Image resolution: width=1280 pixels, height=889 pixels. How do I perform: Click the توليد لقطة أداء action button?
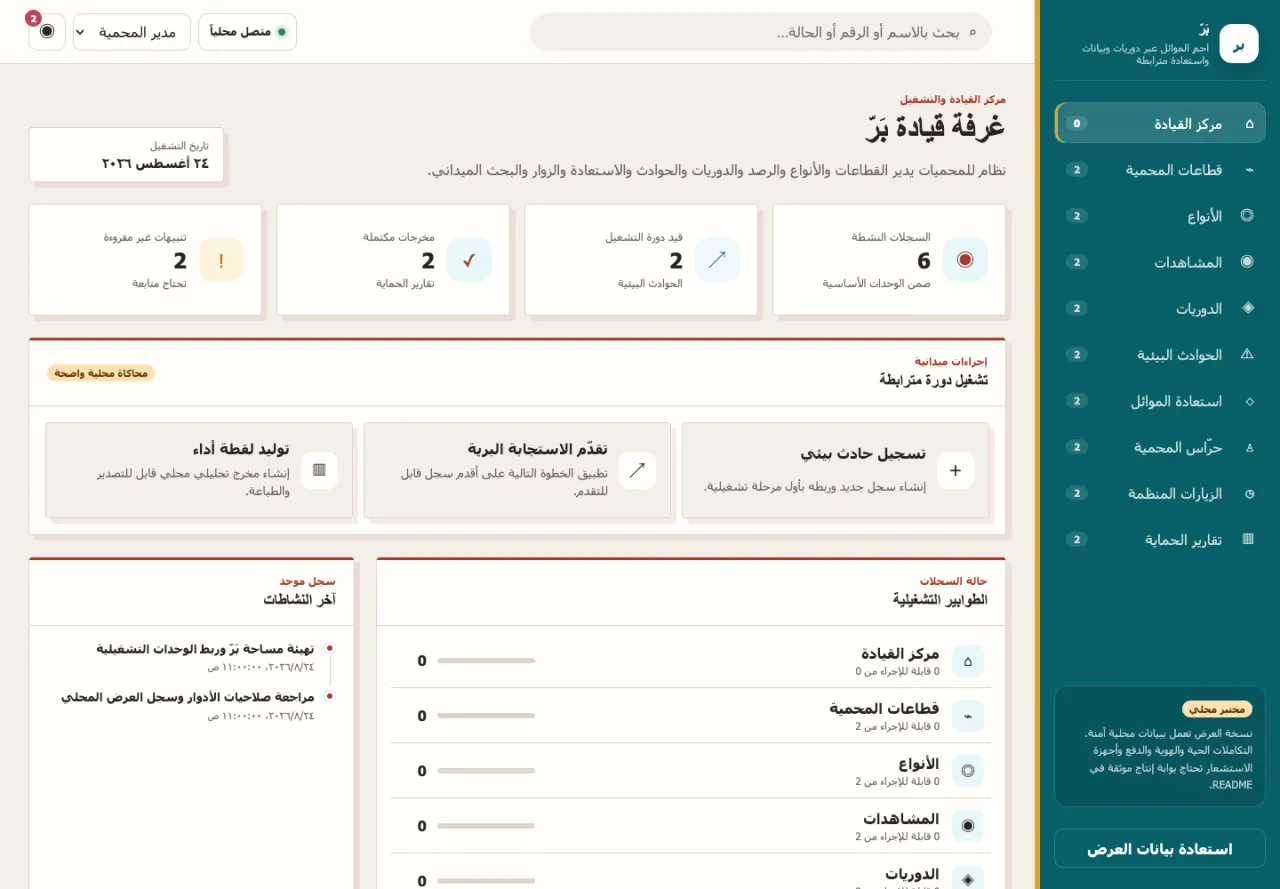199,470
